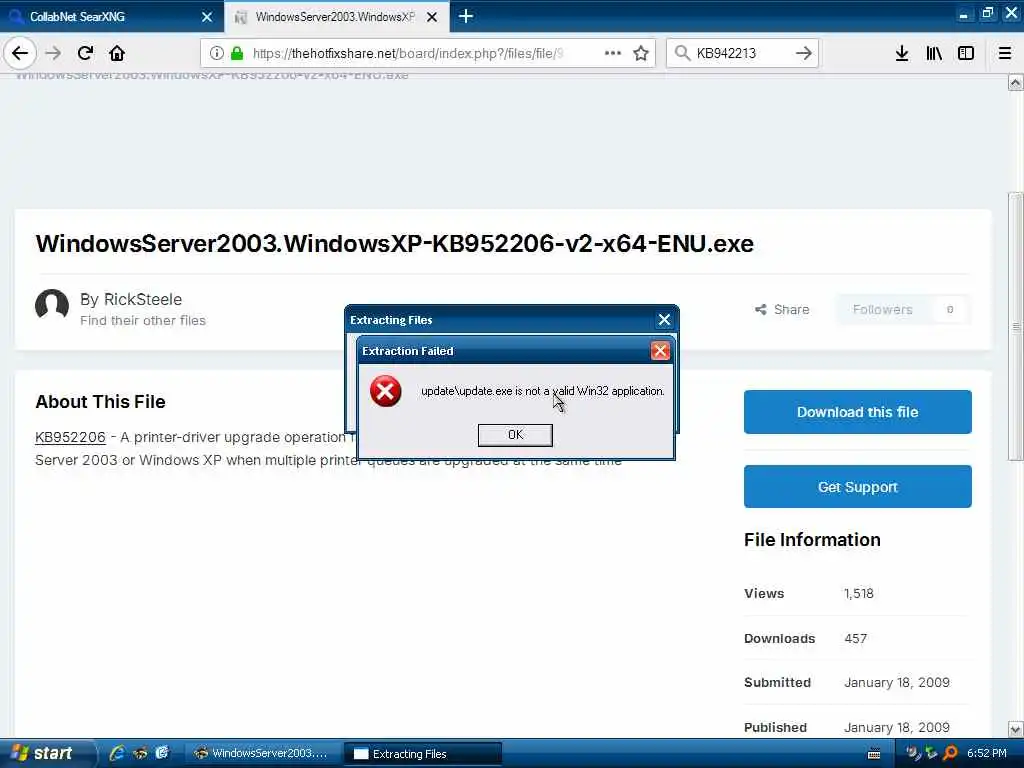Close the Extraction Failed dialog

pos(660,351)
